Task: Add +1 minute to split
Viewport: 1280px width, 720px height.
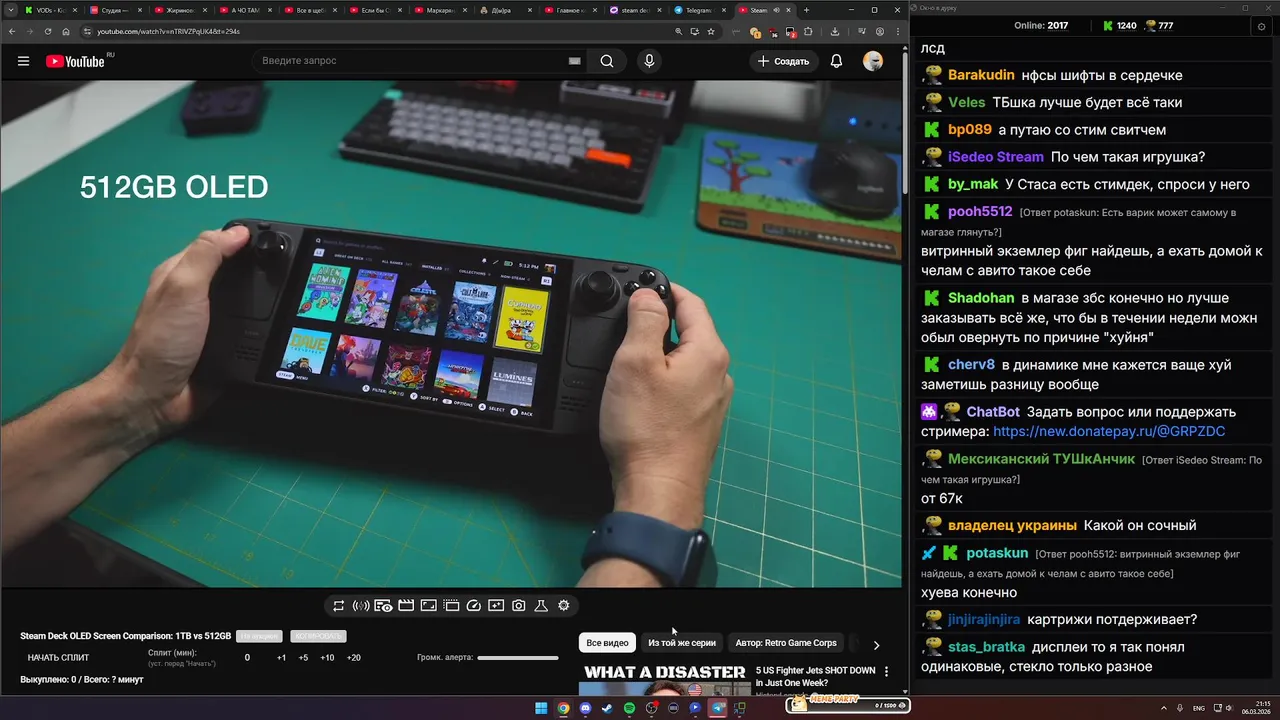Action: 281,658
